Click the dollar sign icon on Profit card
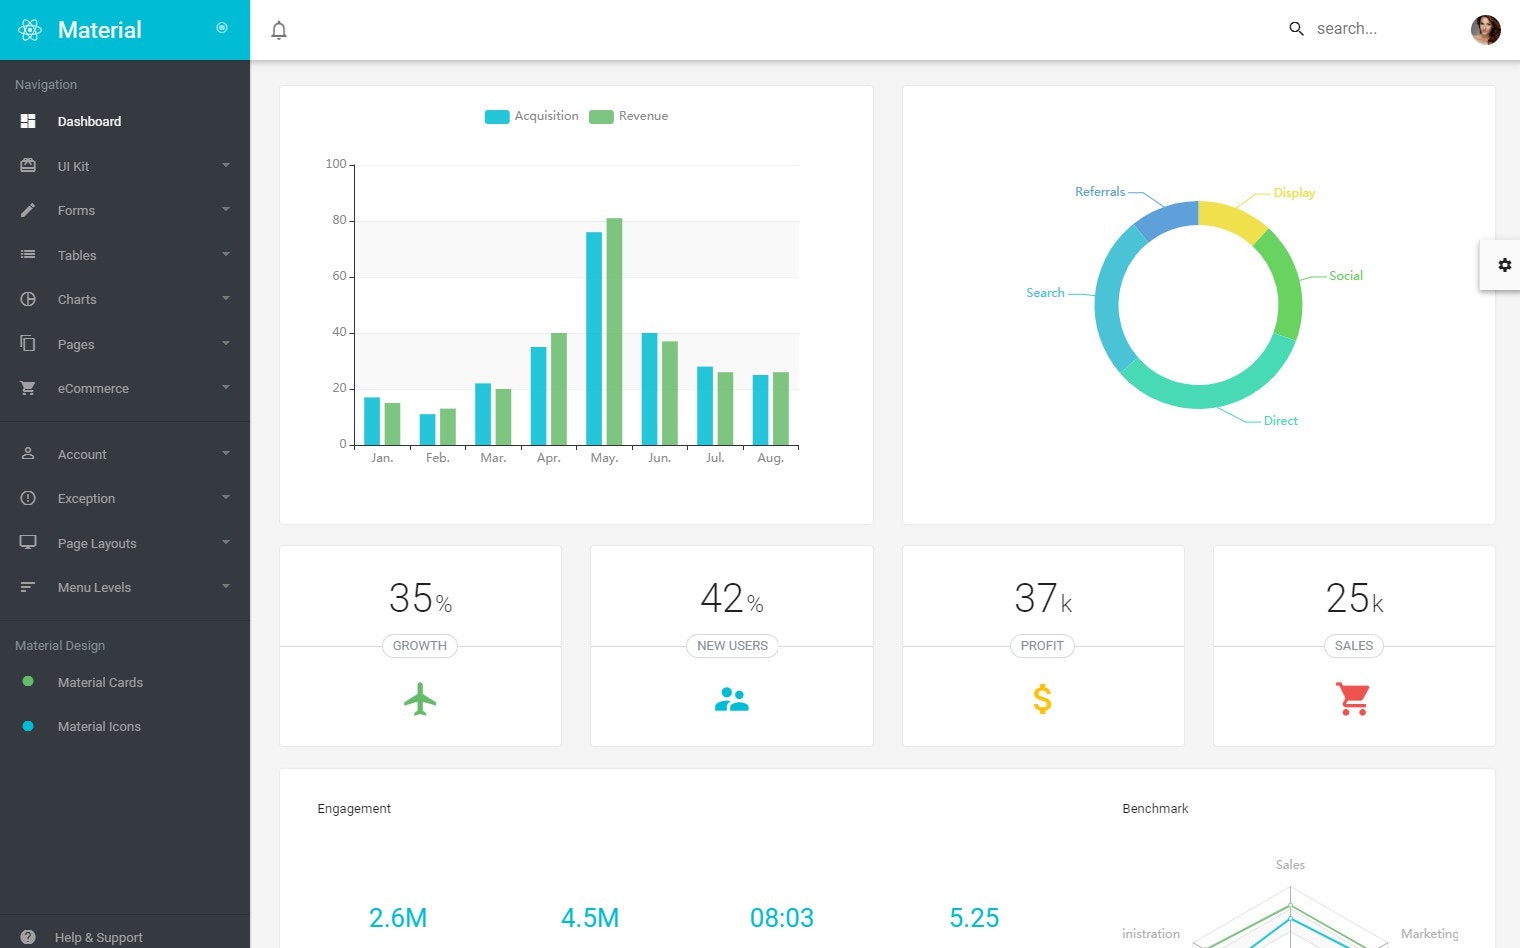The image size is (1520, 948). pyautogui.click(x=1042, y=698)
